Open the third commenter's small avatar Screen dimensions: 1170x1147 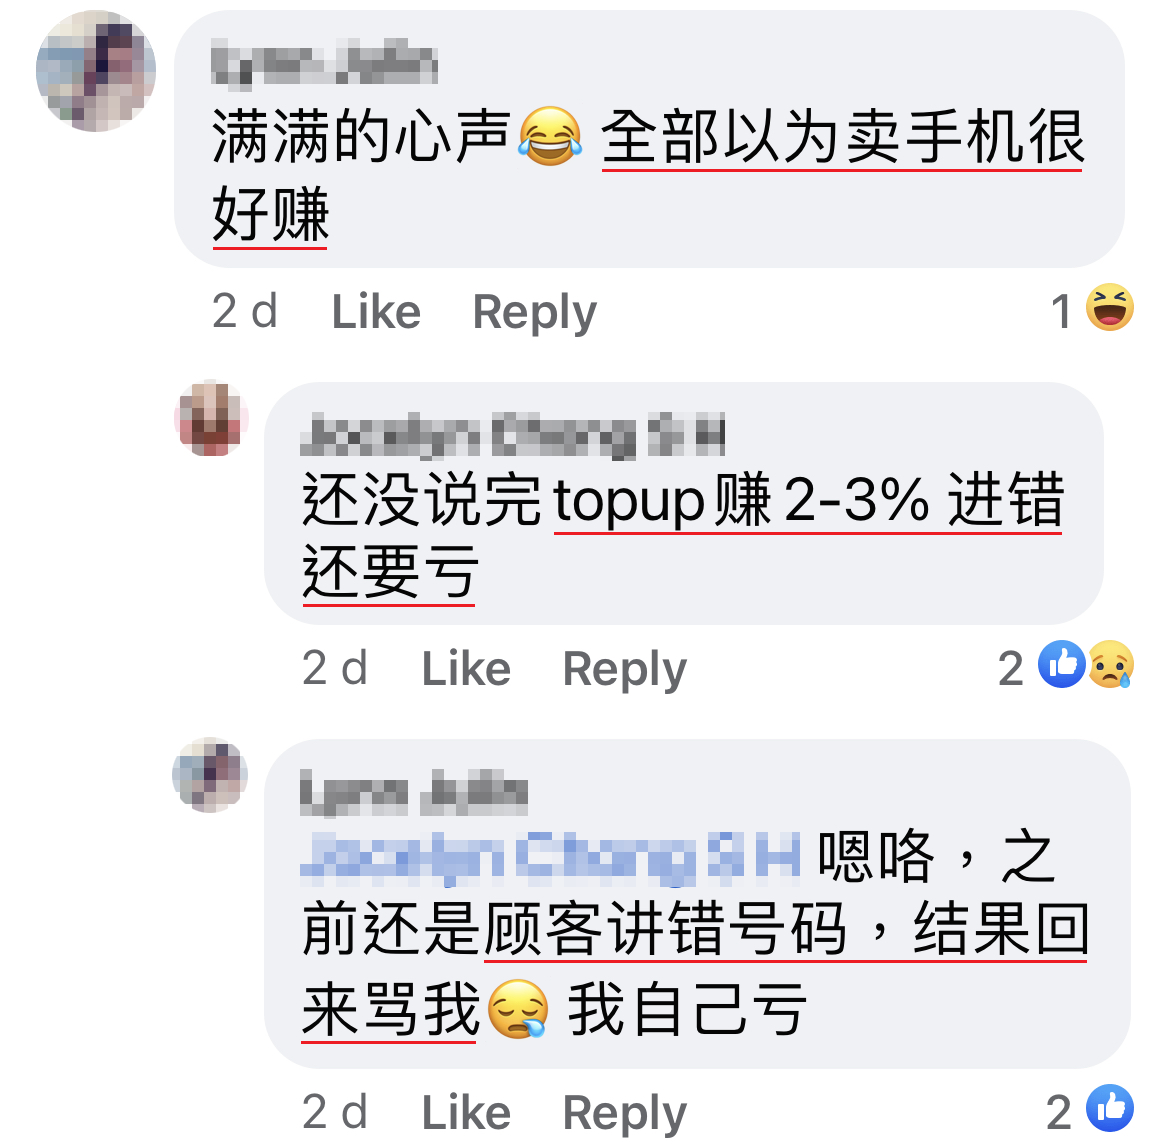point(210,775)
